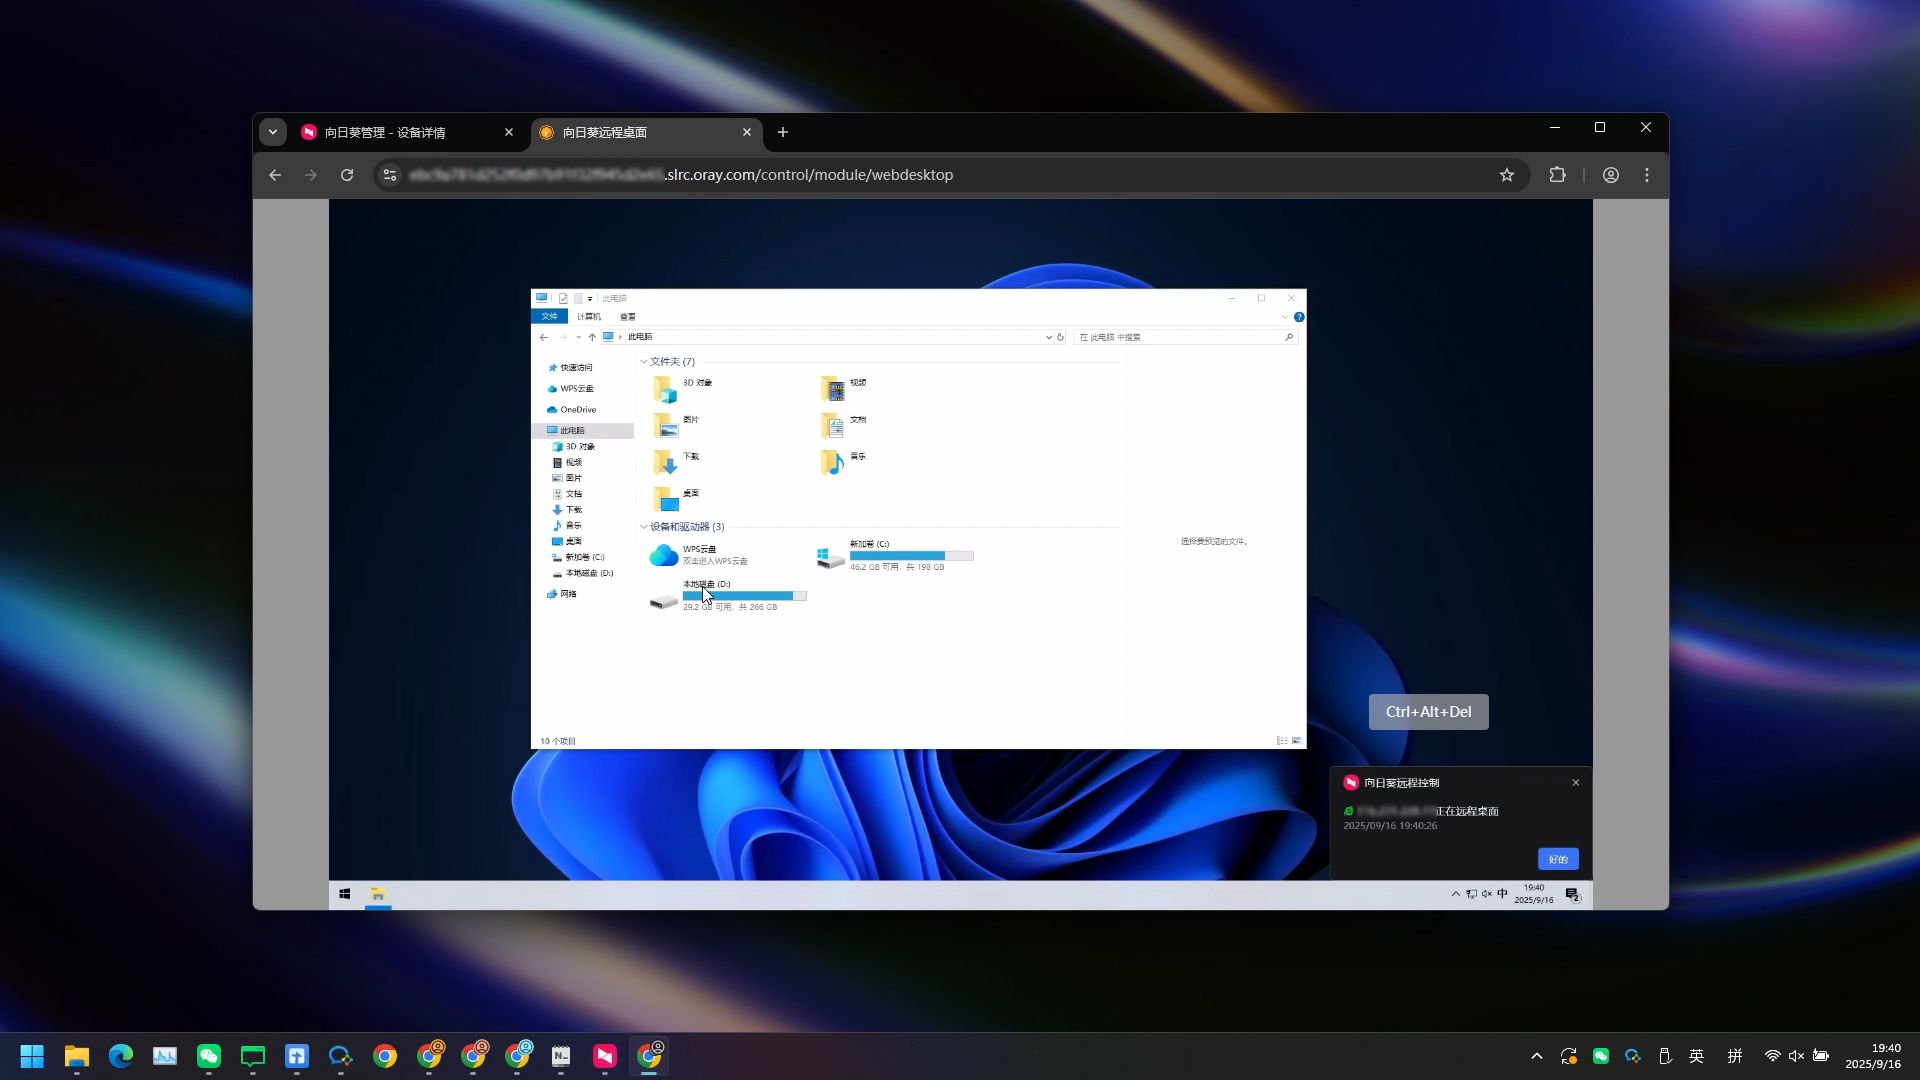The height and width of the screenshot is (1080, 1920).
Task: Click the 新加卷 (C:) drive icon
Action: tap(830, 557)
